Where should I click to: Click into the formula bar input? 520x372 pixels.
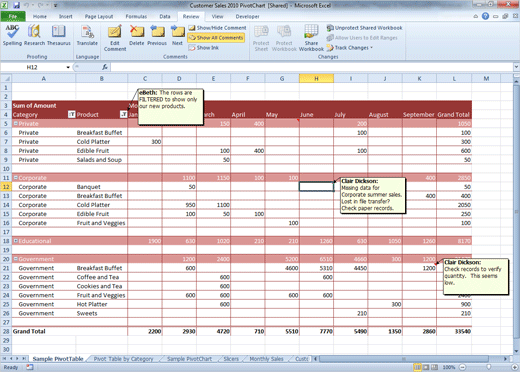pos(312,67)
